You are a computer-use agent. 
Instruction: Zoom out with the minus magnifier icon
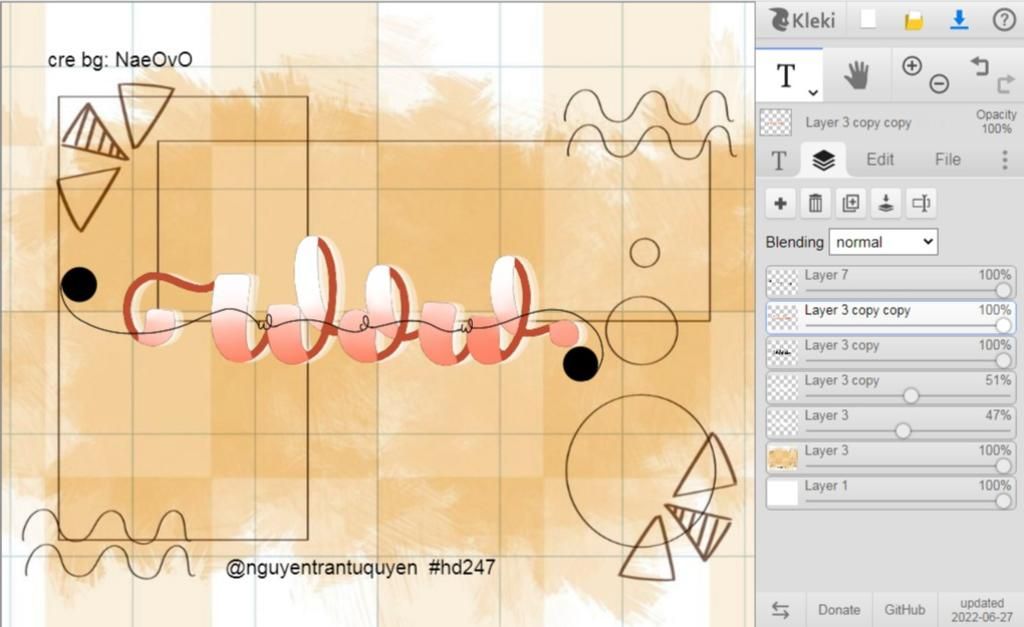point(939,84)
